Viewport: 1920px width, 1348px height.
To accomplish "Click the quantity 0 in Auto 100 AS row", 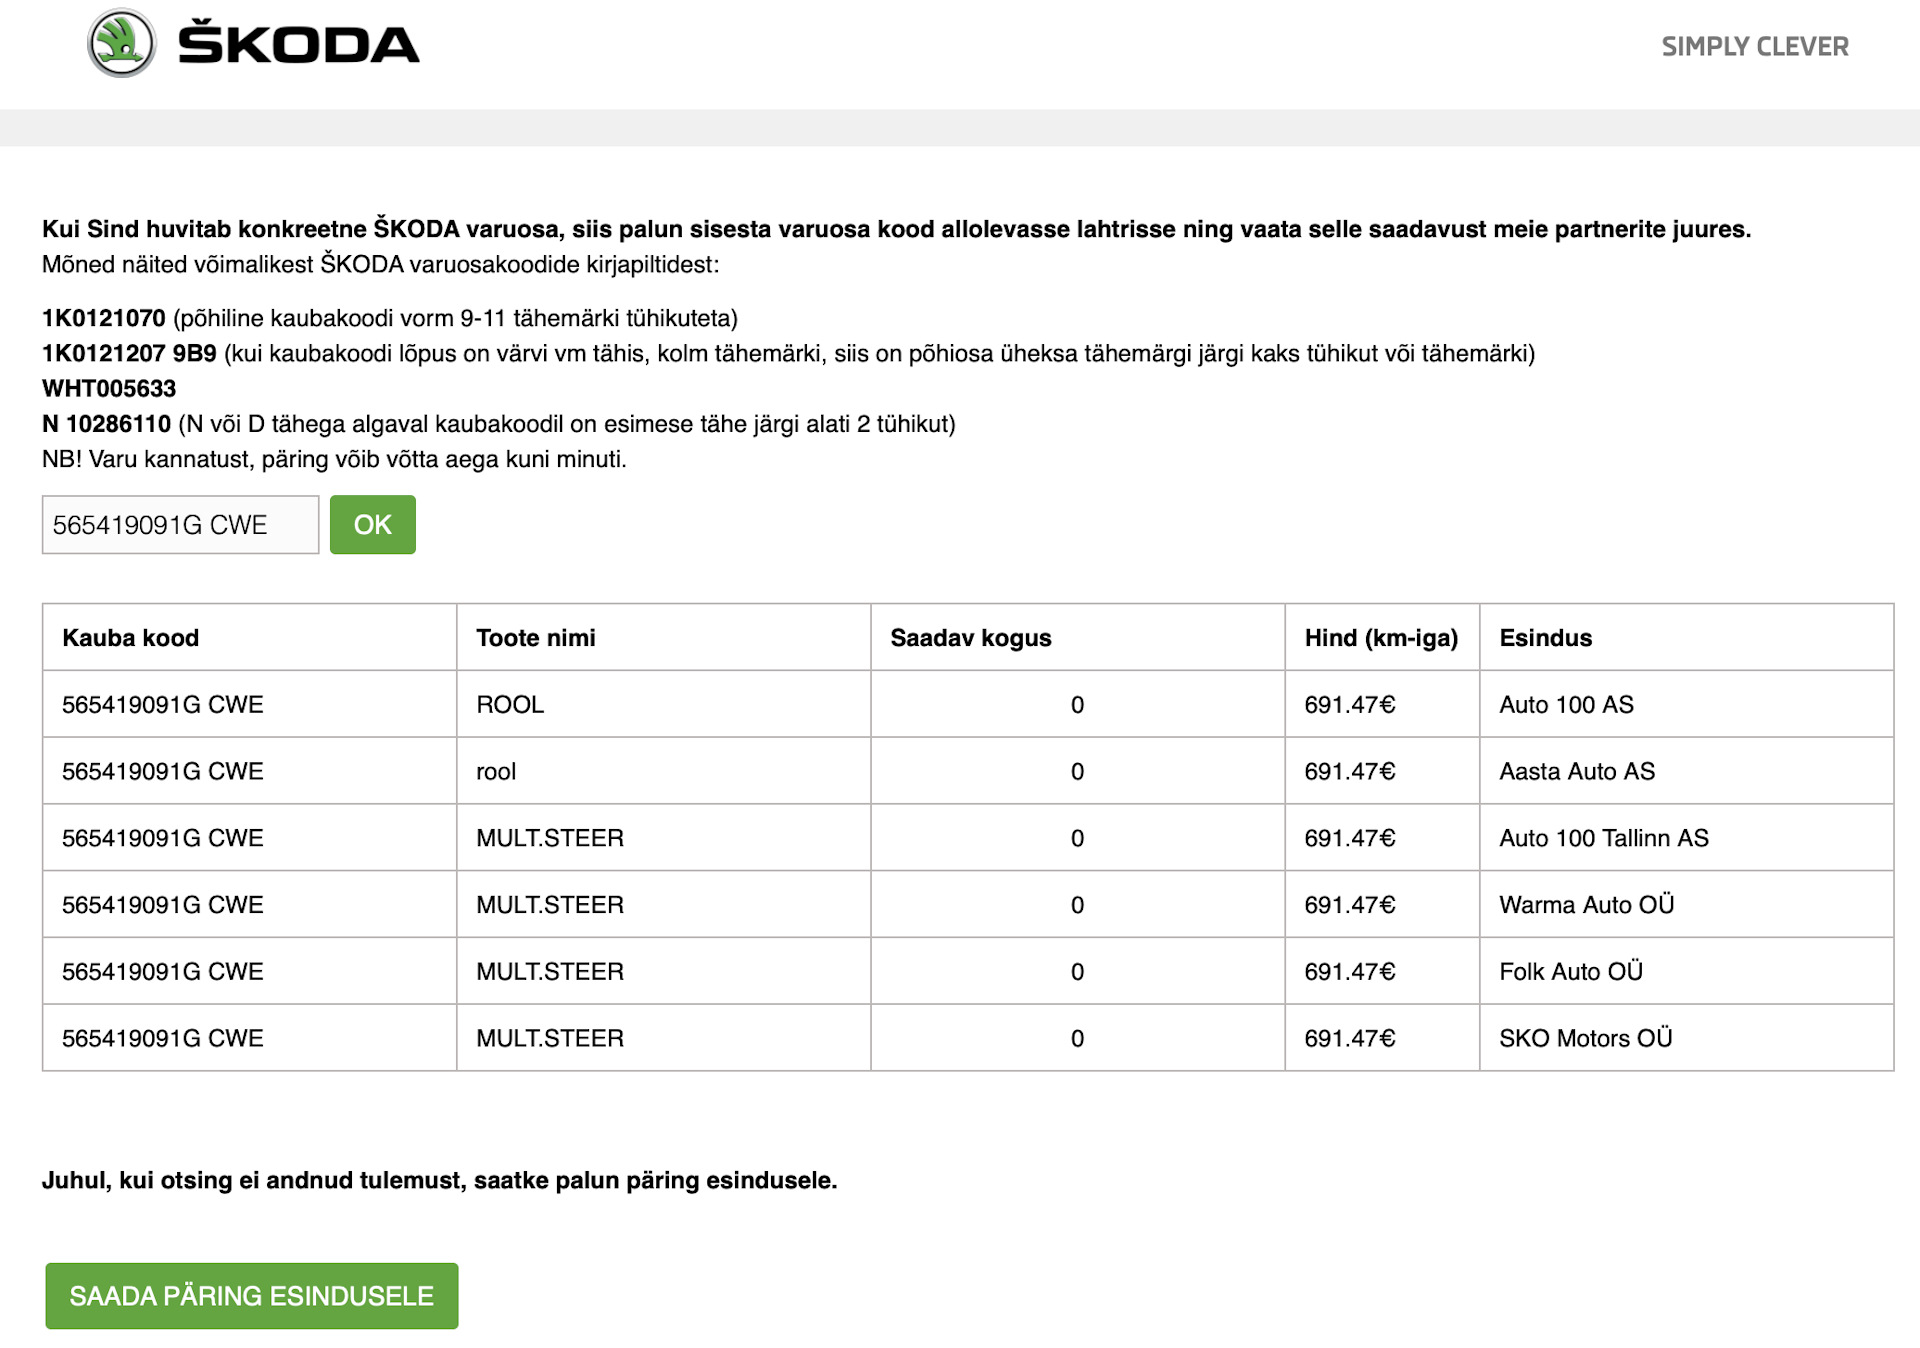I will [x=1077, y=705].
